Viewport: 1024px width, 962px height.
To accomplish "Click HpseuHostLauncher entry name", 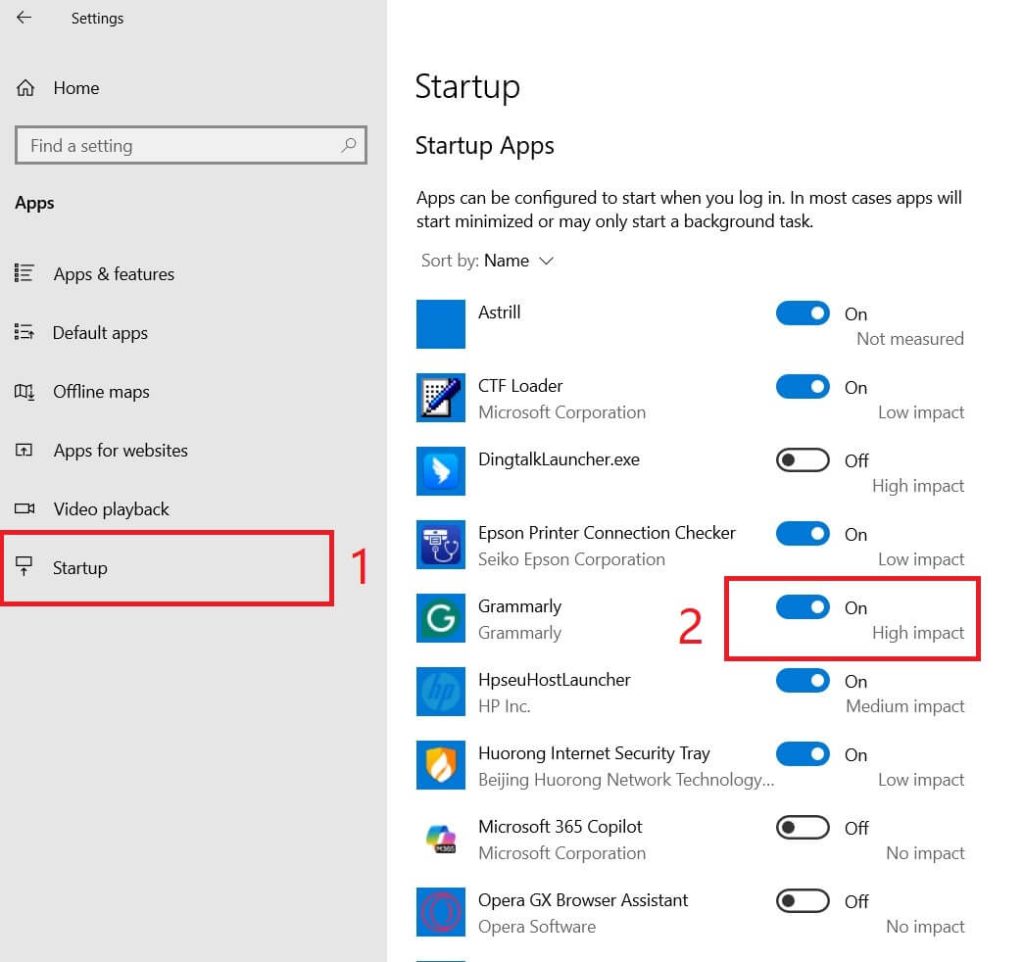I will click(554, 679).
